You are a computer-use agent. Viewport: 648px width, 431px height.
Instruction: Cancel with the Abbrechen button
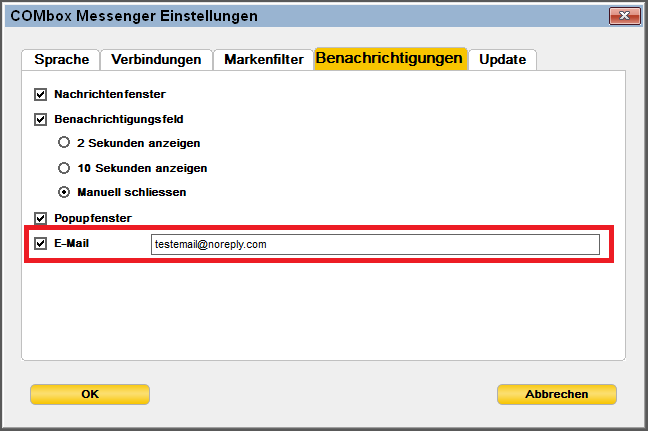pos(557,394)
